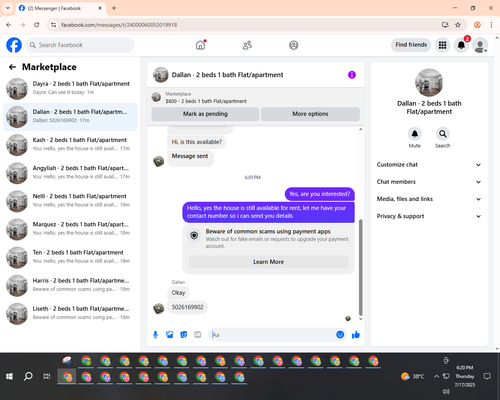Click the Aa message input field
Screen dimensions: 500x400
click(273, 335)
